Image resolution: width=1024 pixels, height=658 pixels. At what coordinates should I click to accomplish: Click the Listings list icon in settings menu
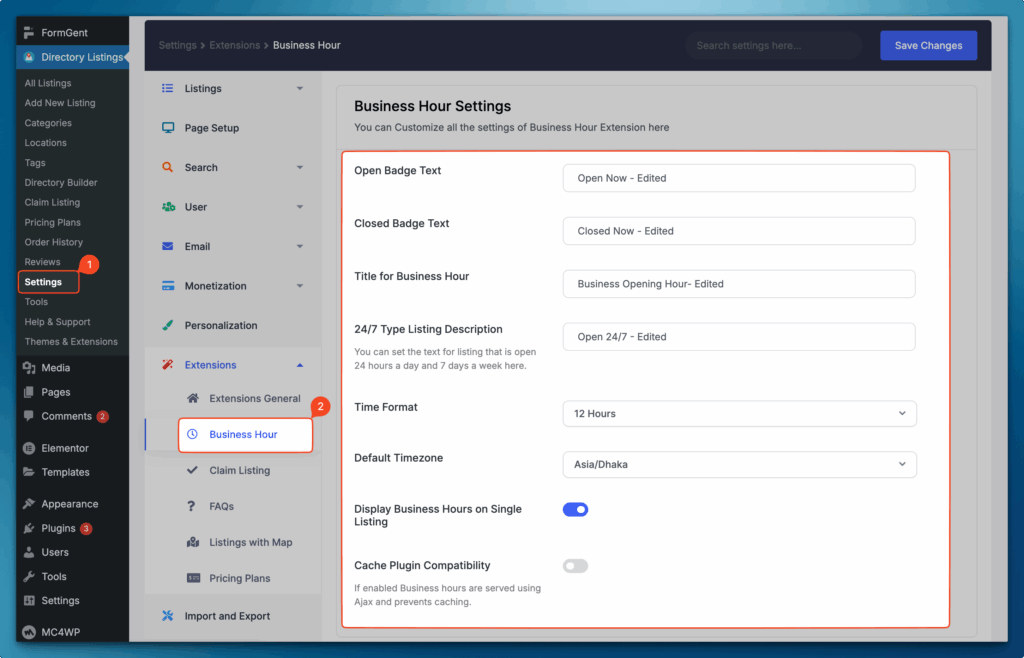167,89
